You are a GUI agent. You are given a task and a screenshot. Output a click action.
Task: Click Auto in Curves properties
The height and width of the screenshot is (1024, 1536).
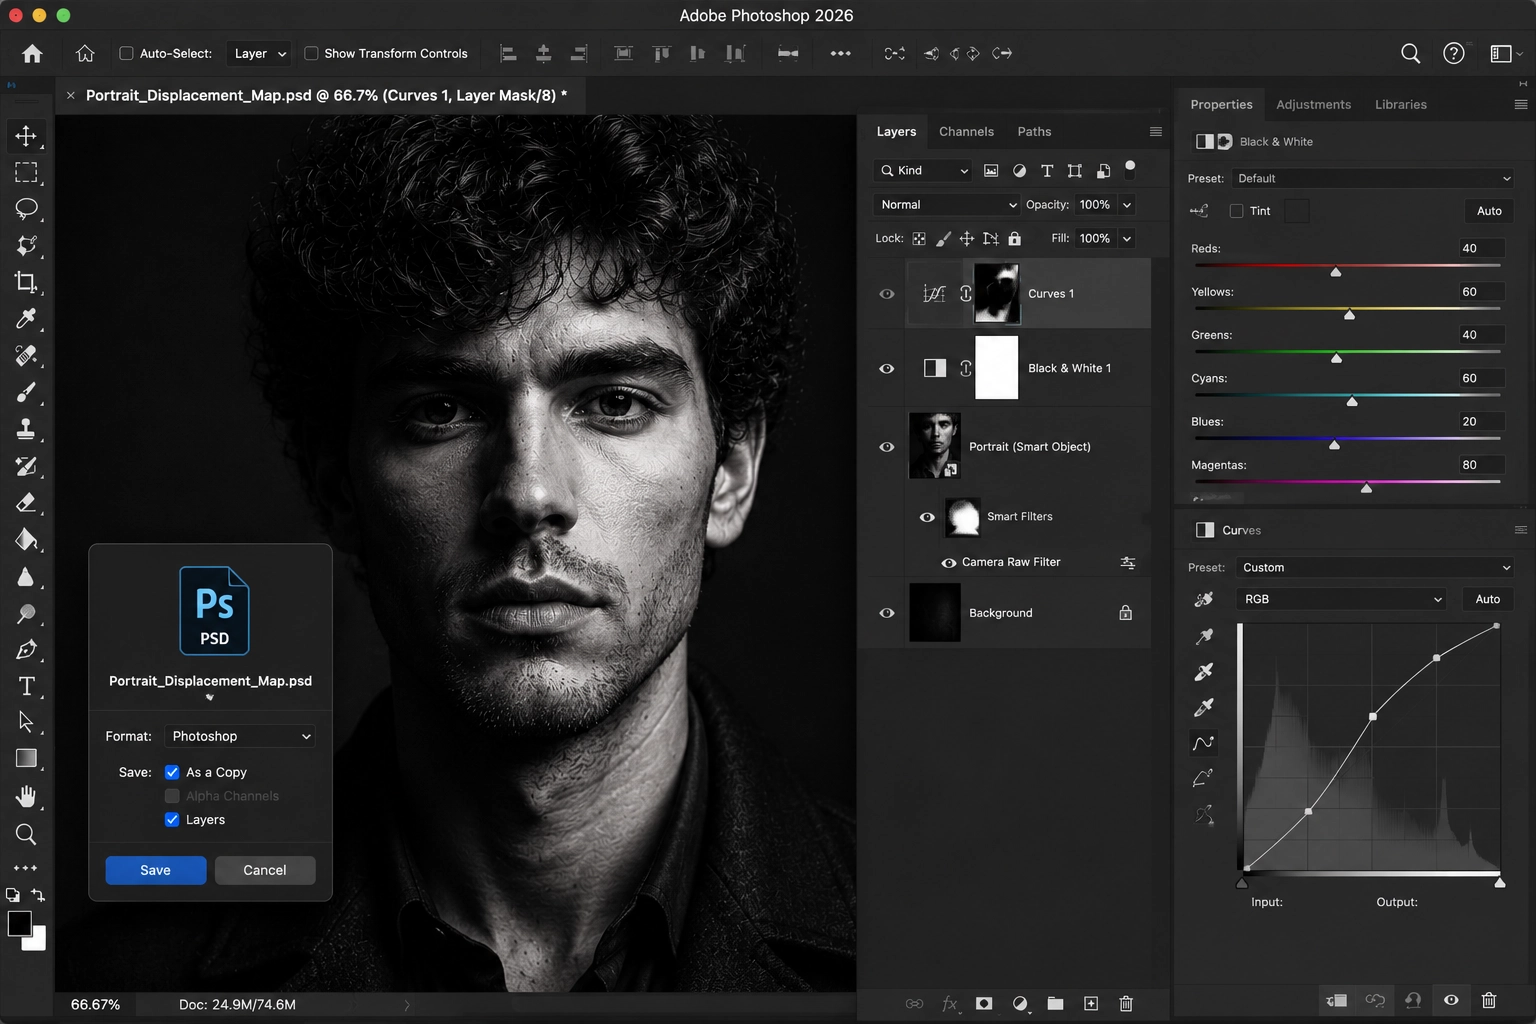[x=1487, y=599]
